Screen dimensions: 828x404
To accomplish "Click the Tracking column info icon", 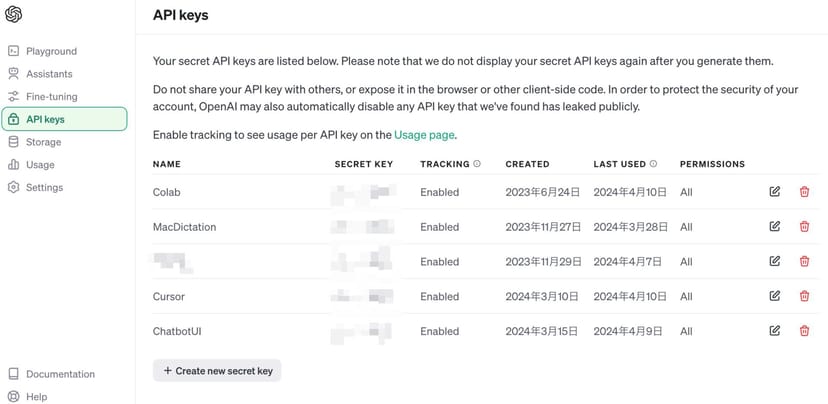I will [477, 164].
